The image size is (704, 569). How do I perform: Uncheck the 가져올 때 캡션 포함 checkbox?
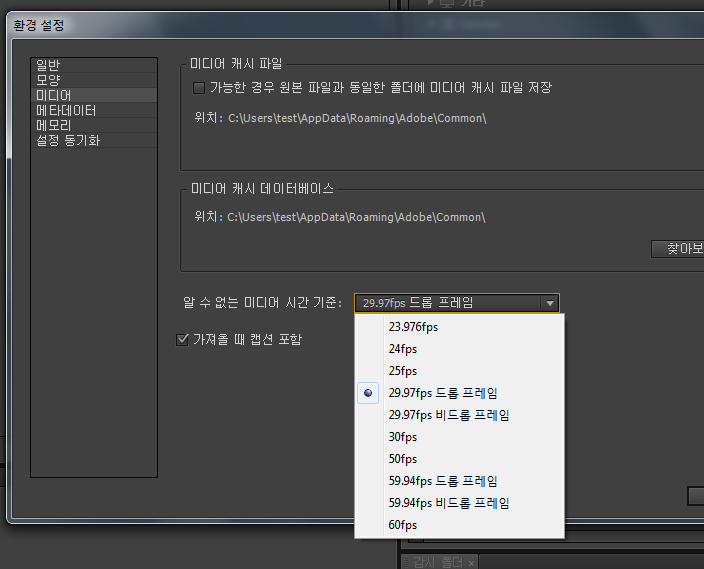(182, 340)
